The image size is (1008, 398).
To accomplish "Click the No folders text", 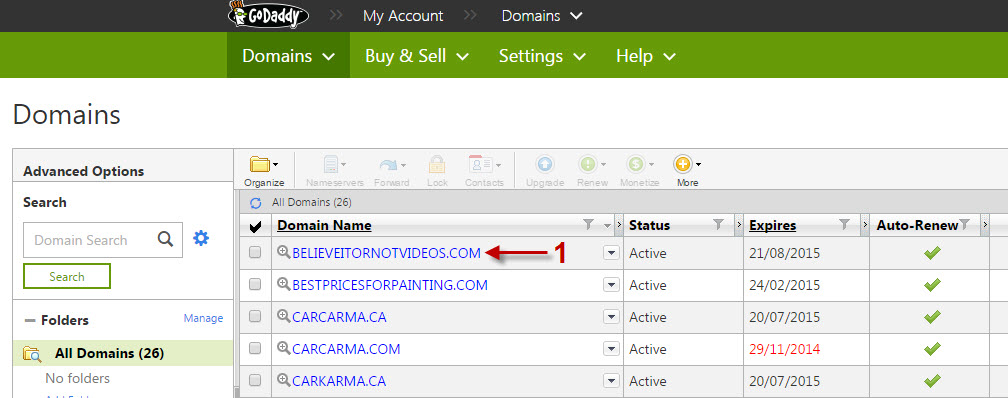I will tap(77, 378).
